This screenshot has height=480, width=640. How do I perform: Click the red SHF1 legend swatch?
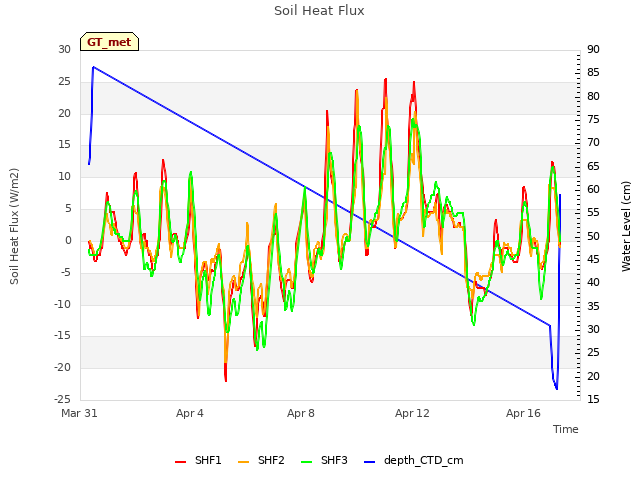(180, 462)
